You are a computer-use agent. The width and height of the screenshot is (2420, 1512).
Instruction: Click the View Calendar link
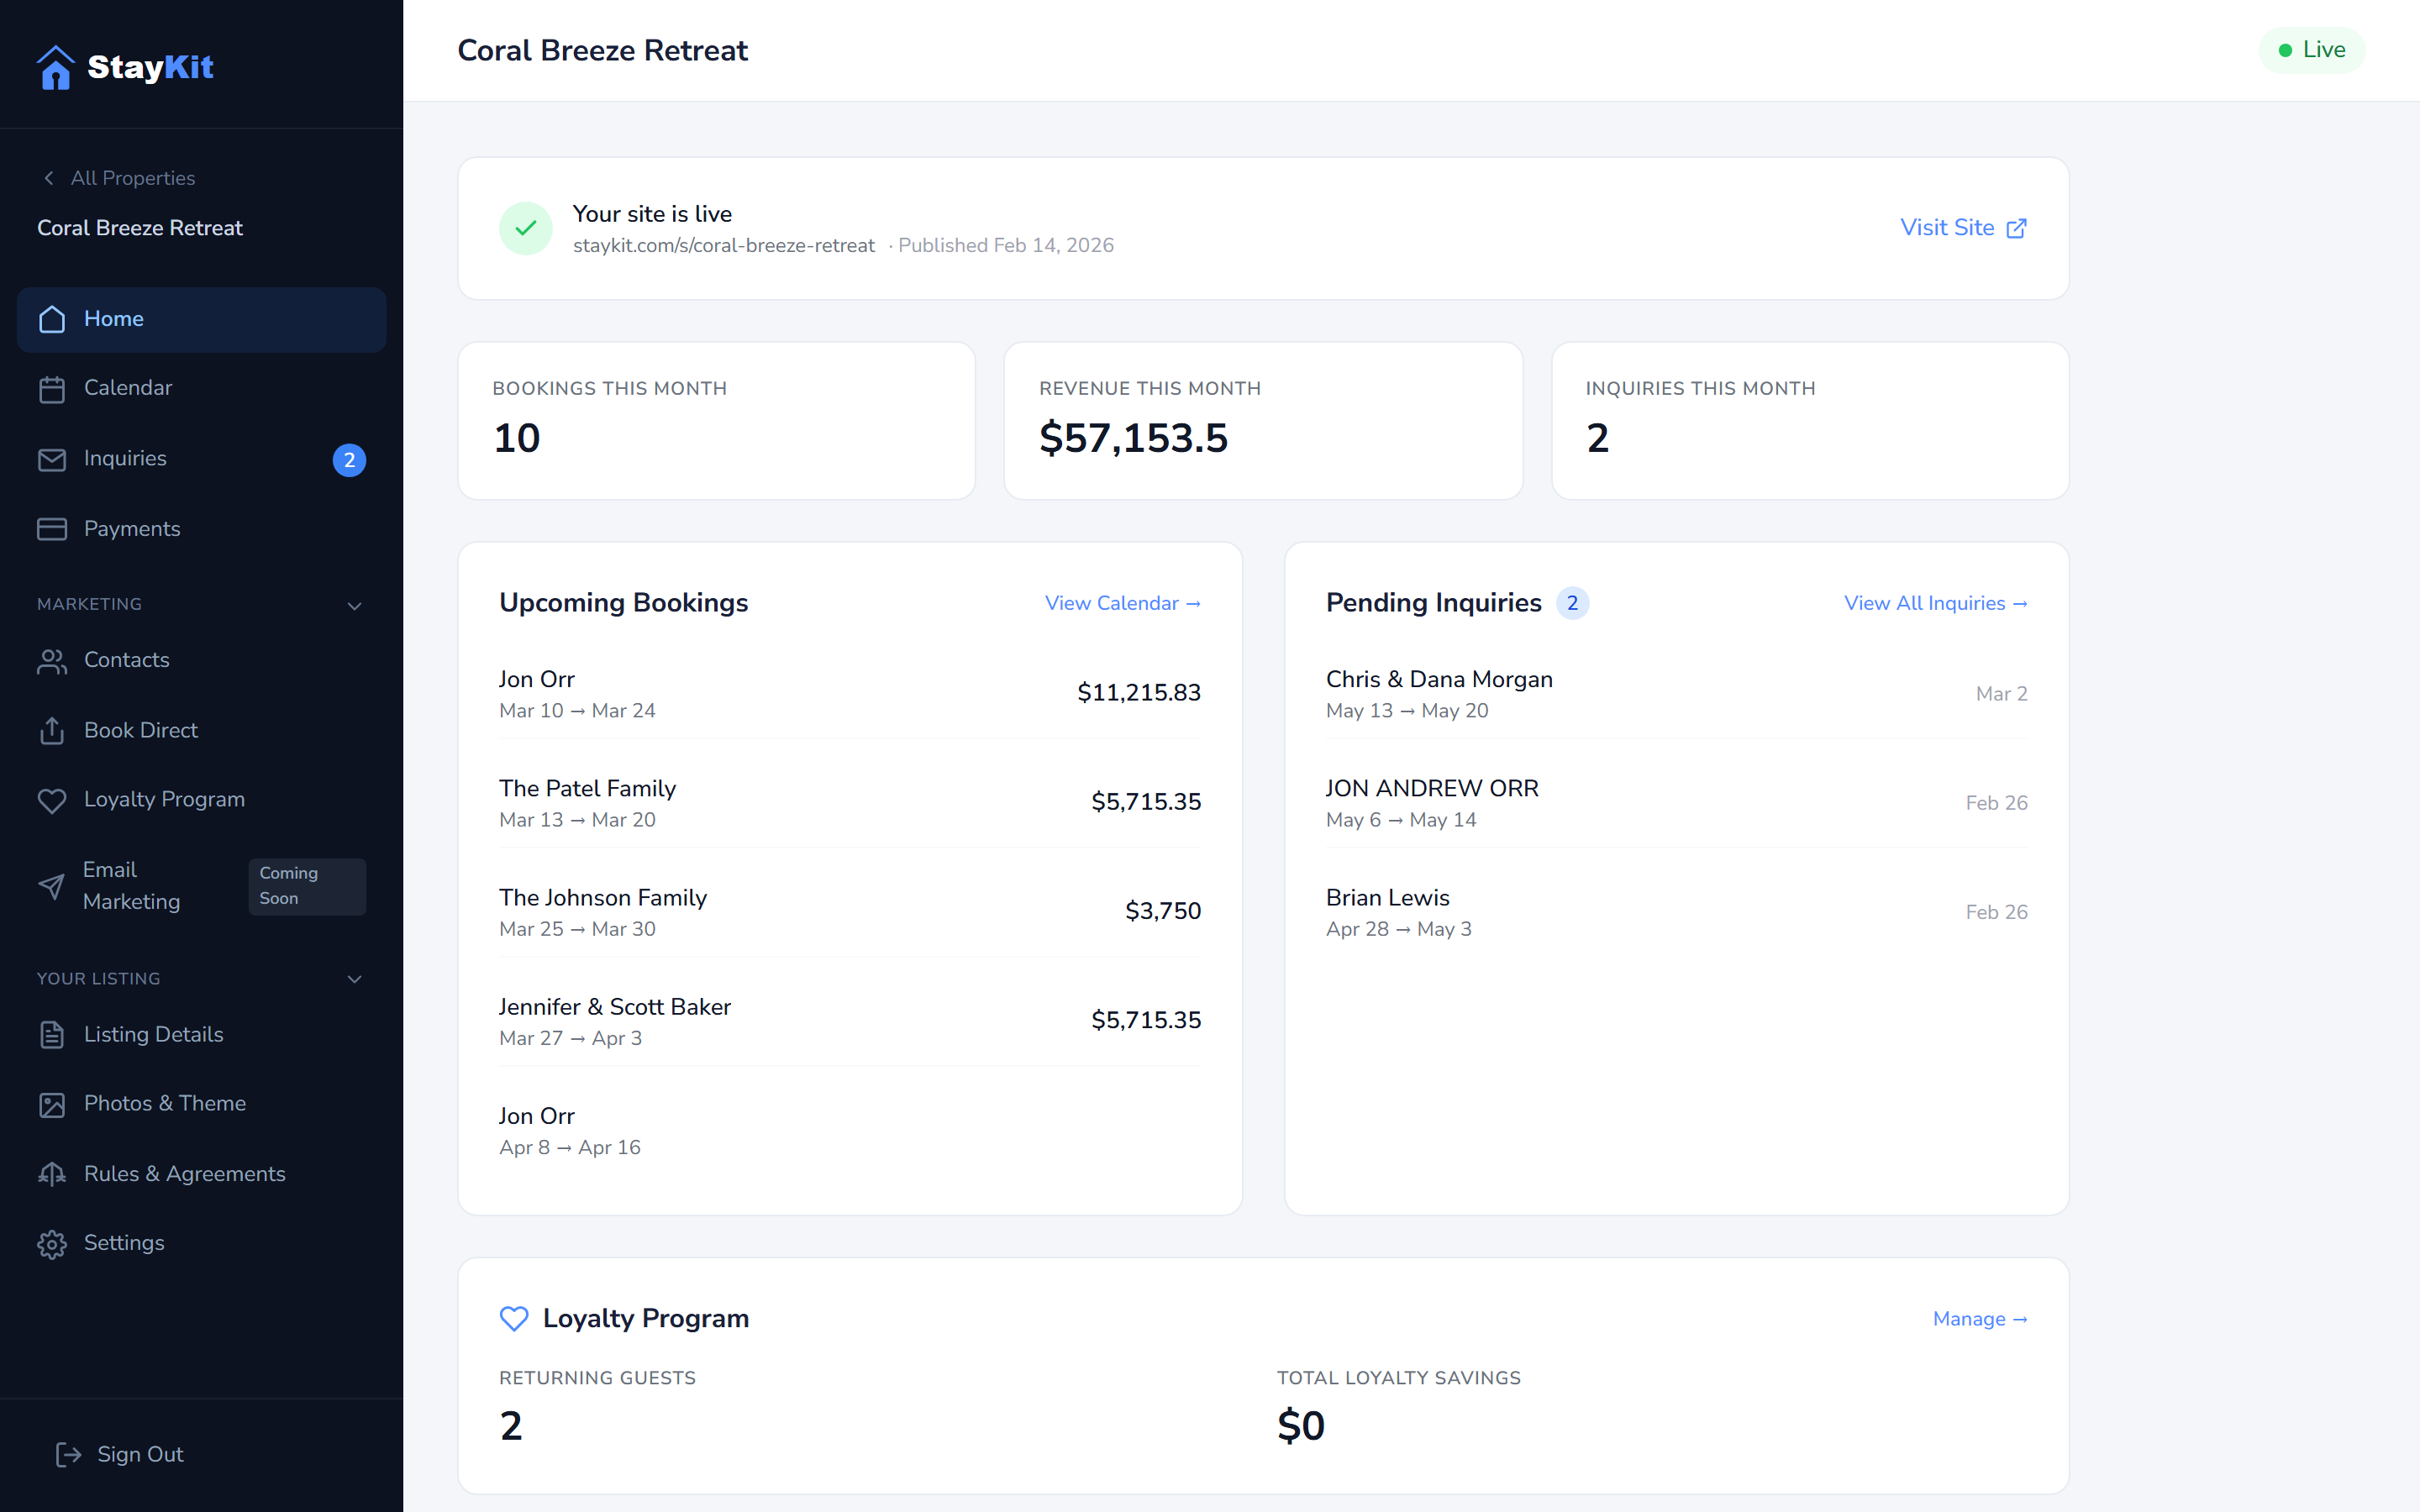1122,603
